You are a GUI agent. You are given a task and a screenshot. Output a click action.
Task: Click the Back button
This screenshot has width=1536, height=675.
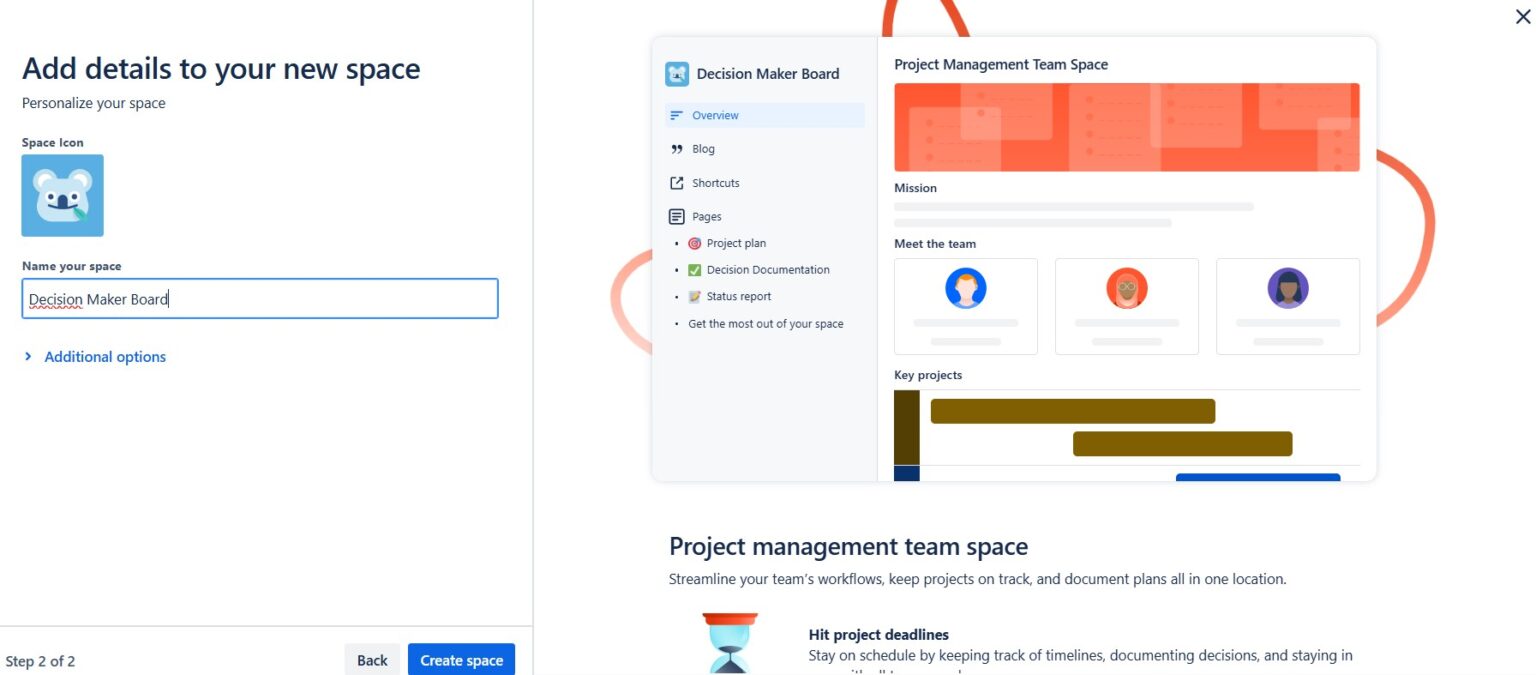372,660
